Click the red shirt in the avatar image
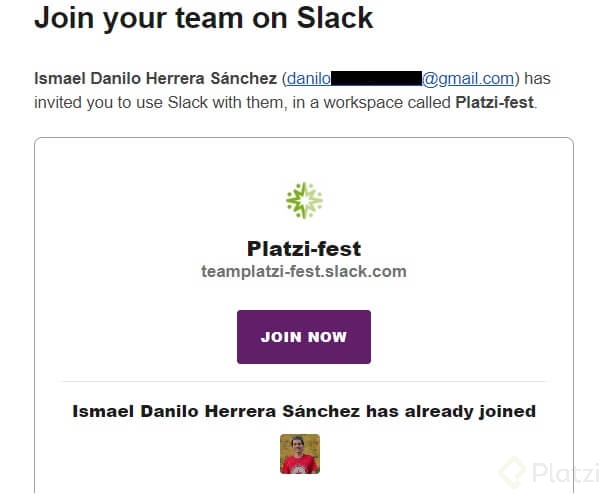The width and height of the screenshot is (606, 494). (x=300, y=464)
